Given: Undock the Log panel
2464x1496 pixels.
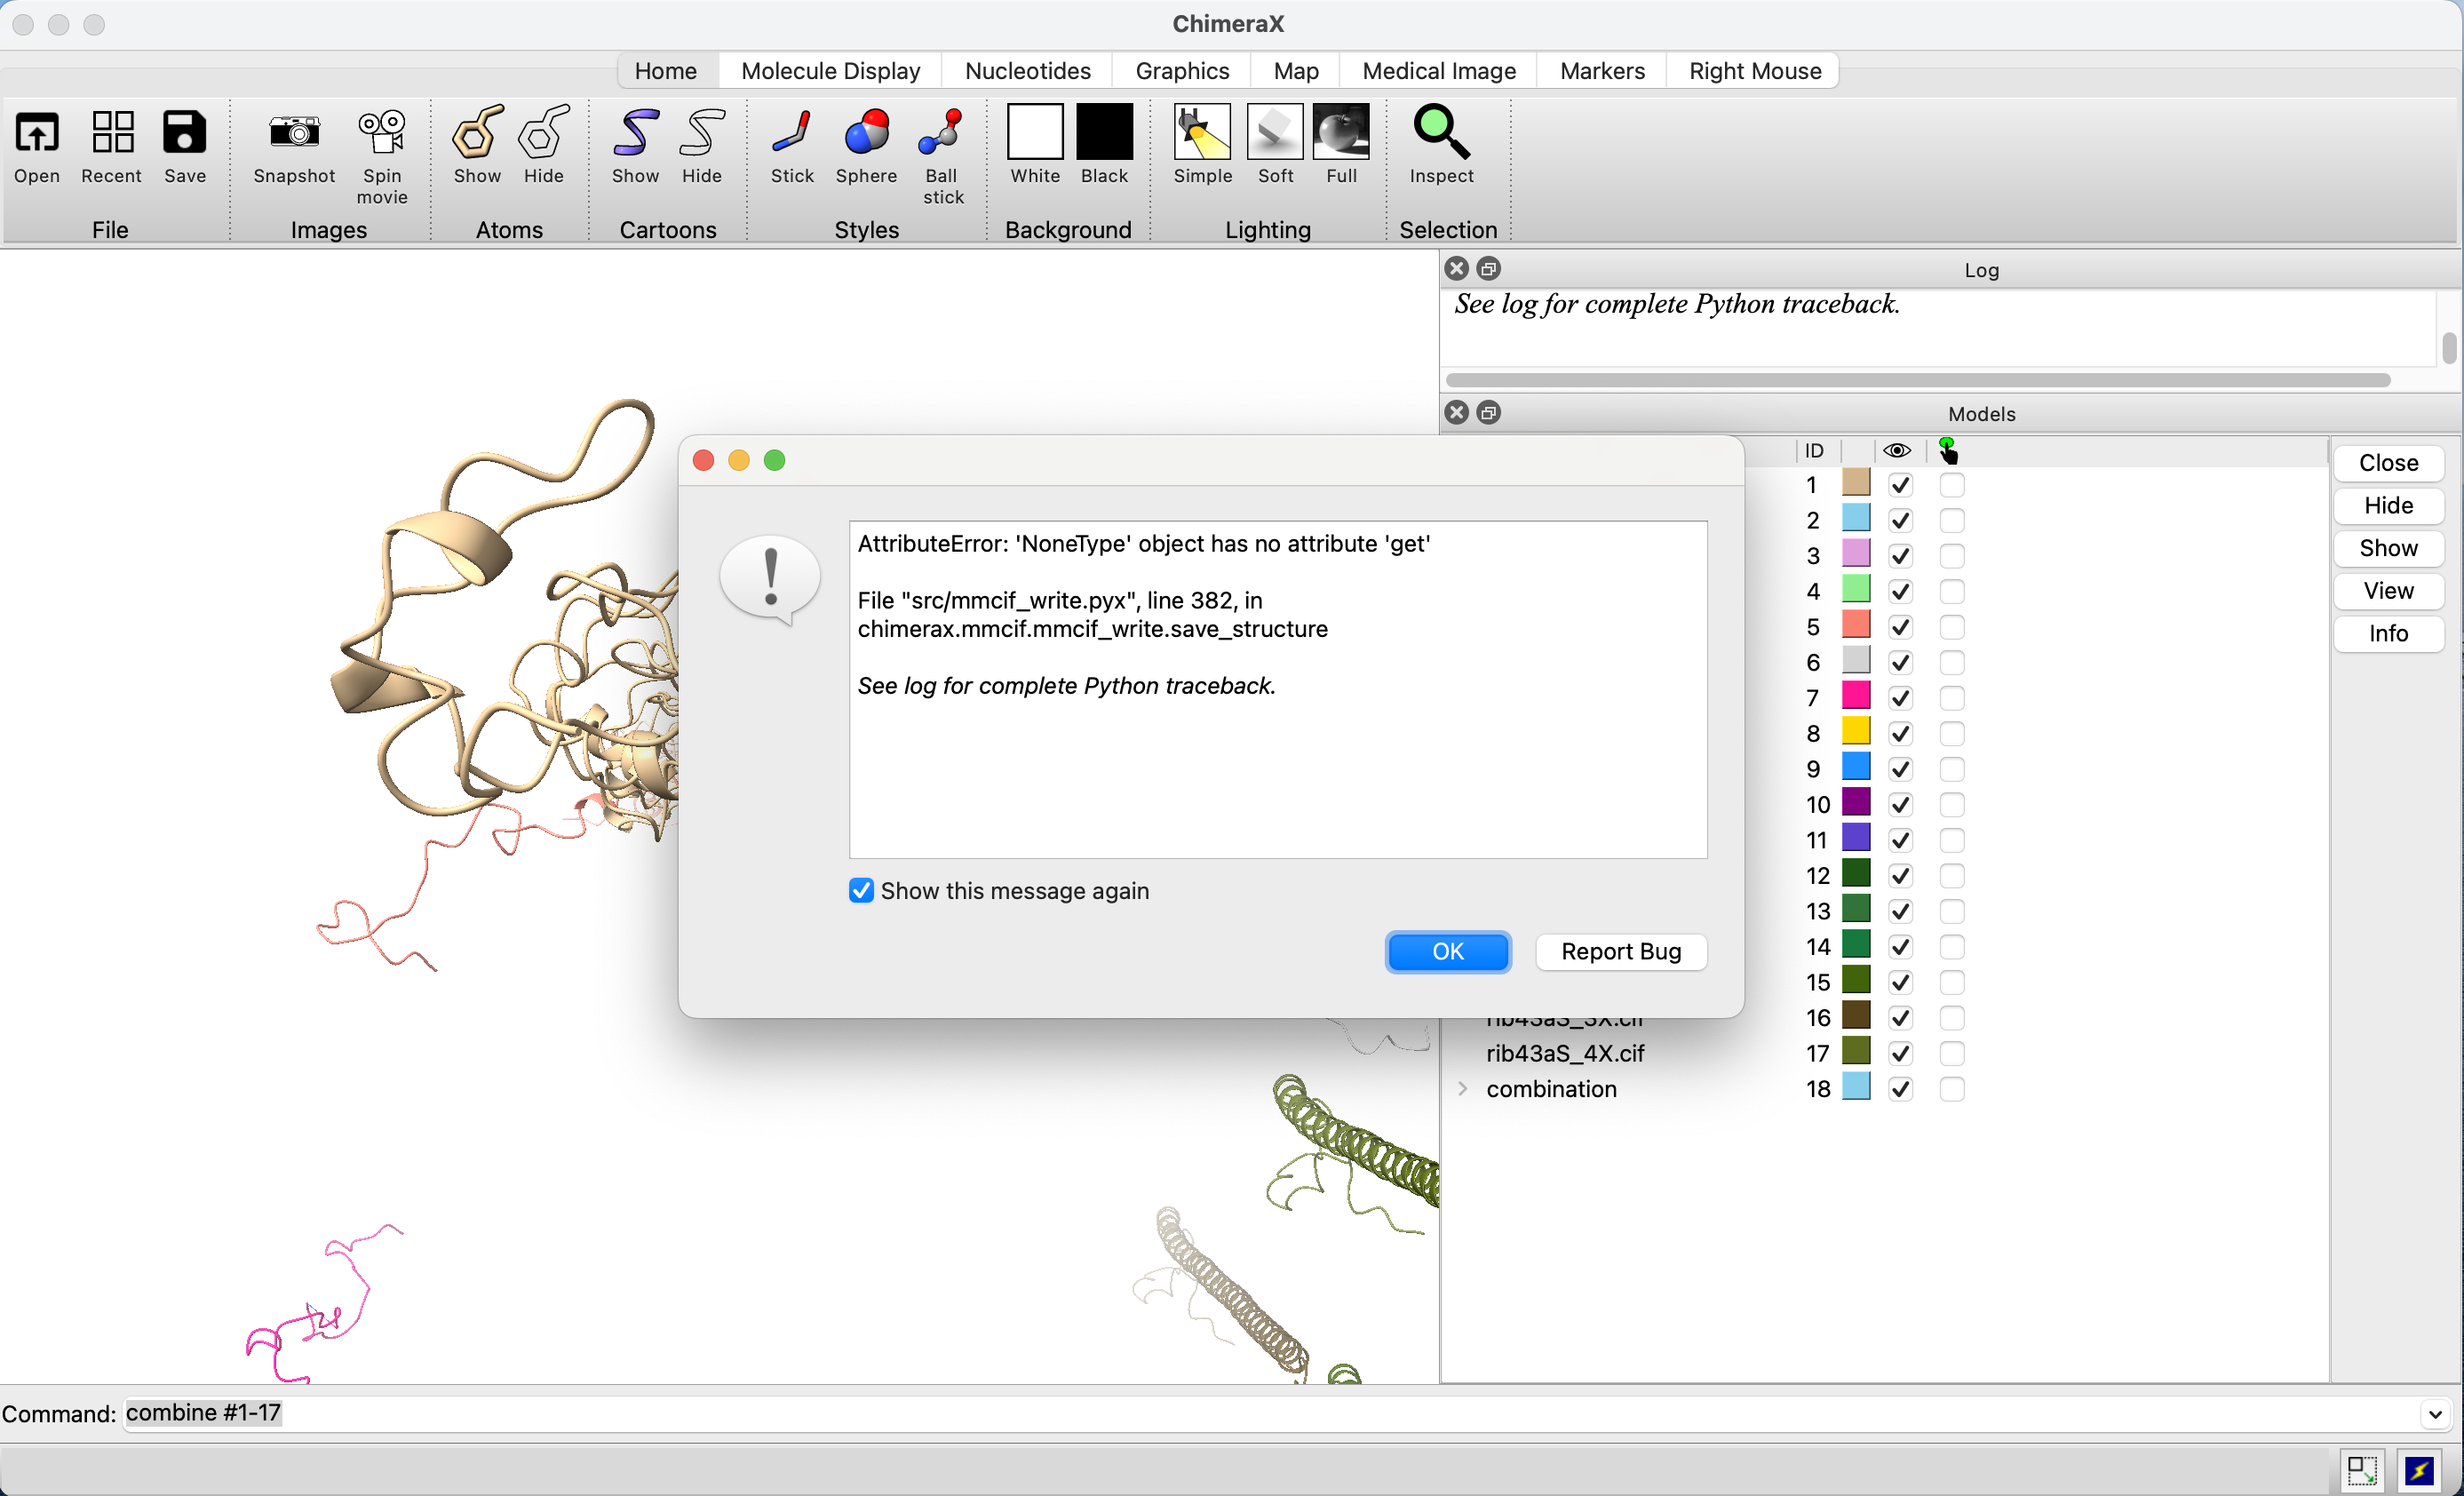Looking at the screenshot, I should [1488, 269].
